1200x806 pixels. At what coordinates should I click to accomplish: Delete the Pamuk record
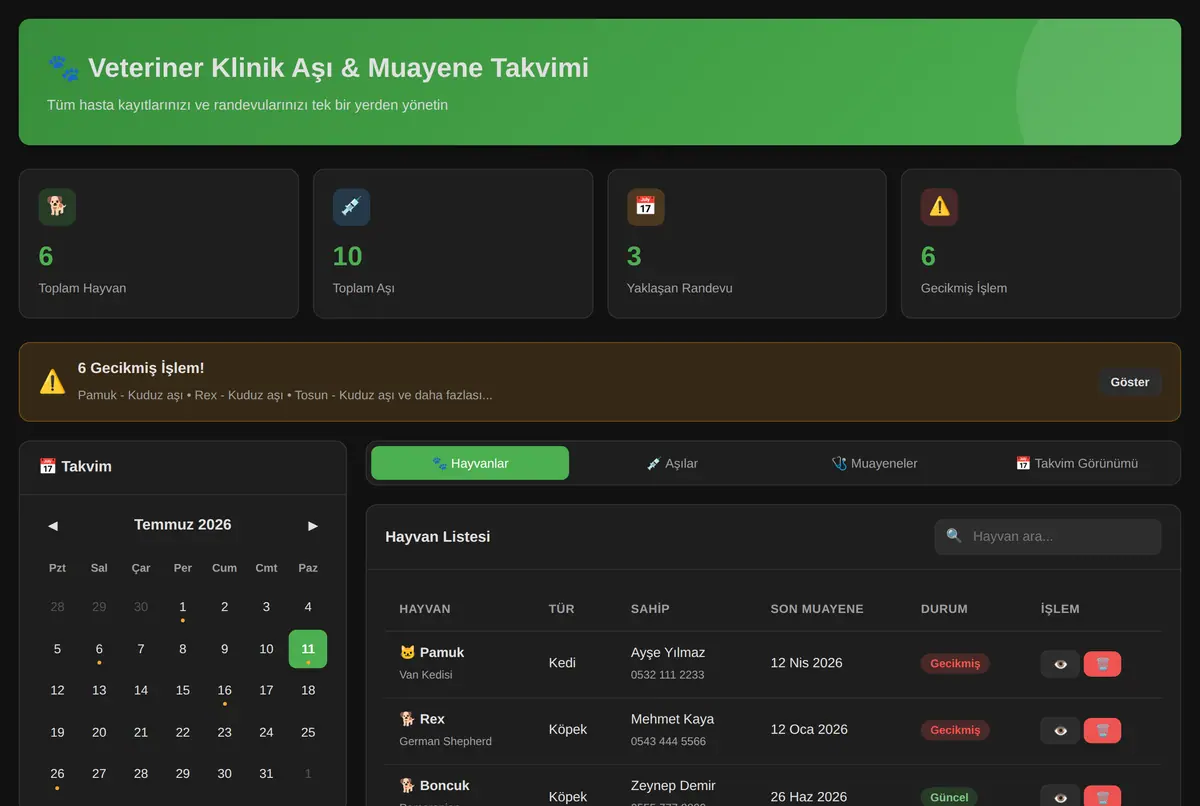1102,664
